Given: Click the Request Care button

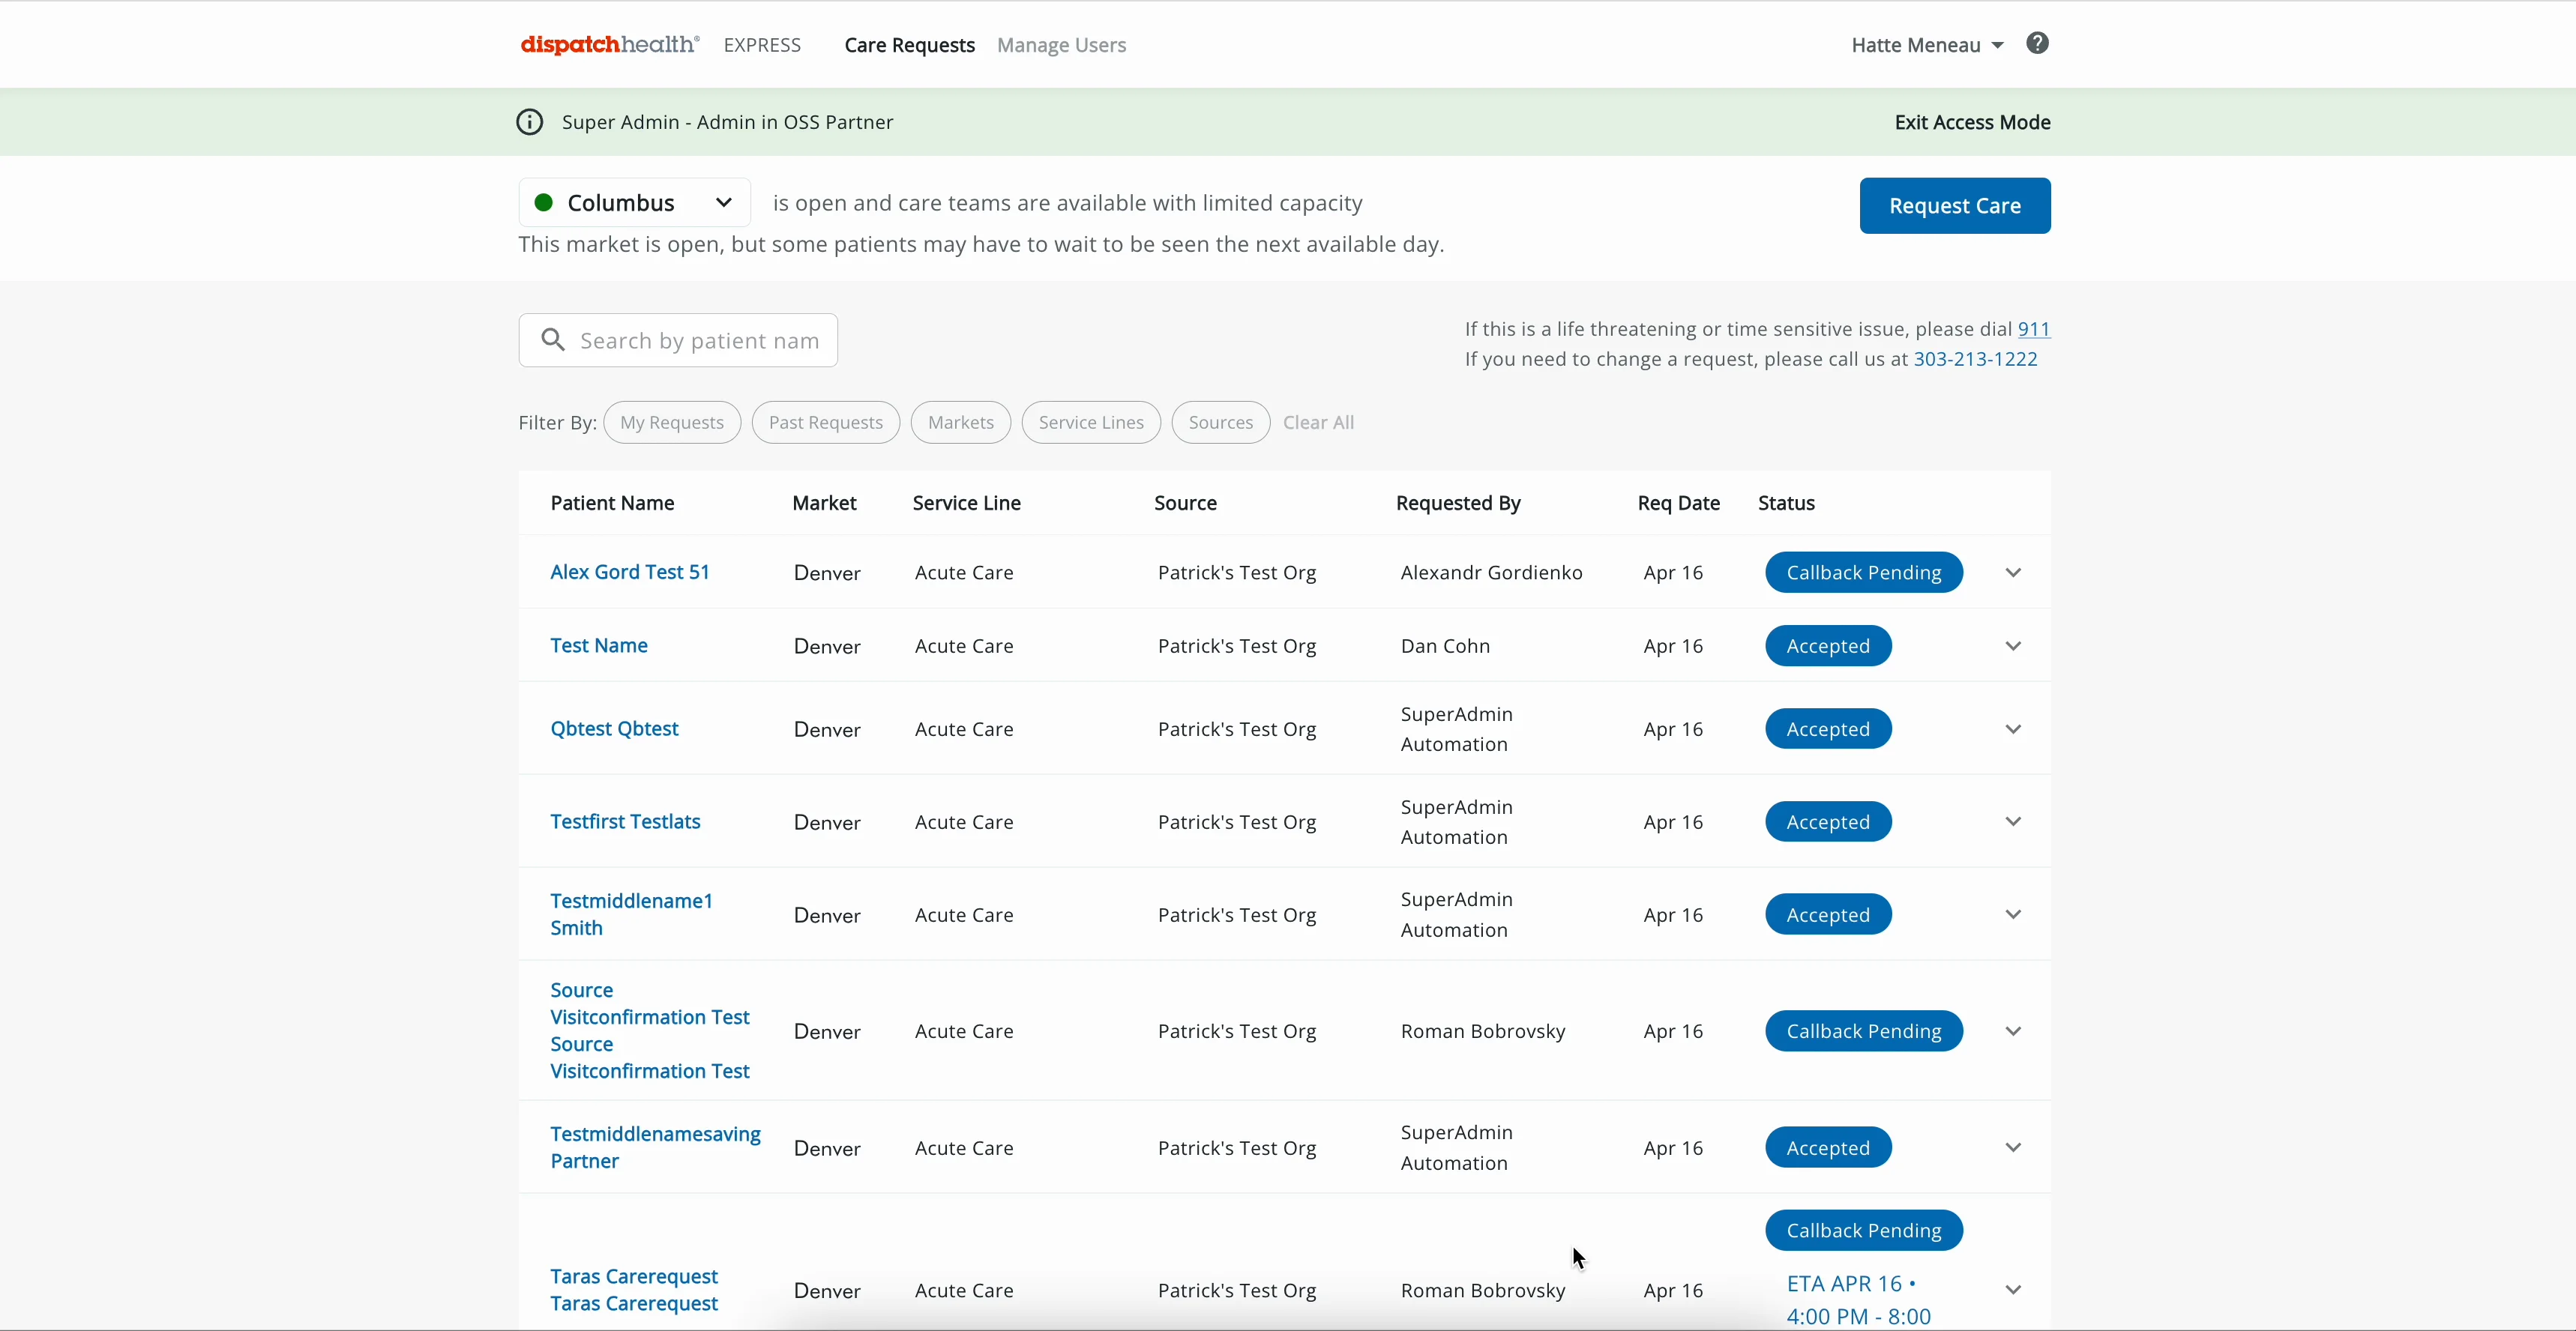Looking at the screenshot, I should (1954, 205).
